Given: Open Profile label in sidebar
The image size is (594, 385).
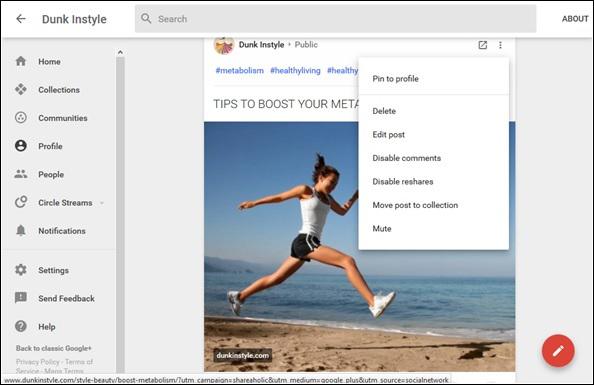Looking at the screenshot, I should coord(50,146).
